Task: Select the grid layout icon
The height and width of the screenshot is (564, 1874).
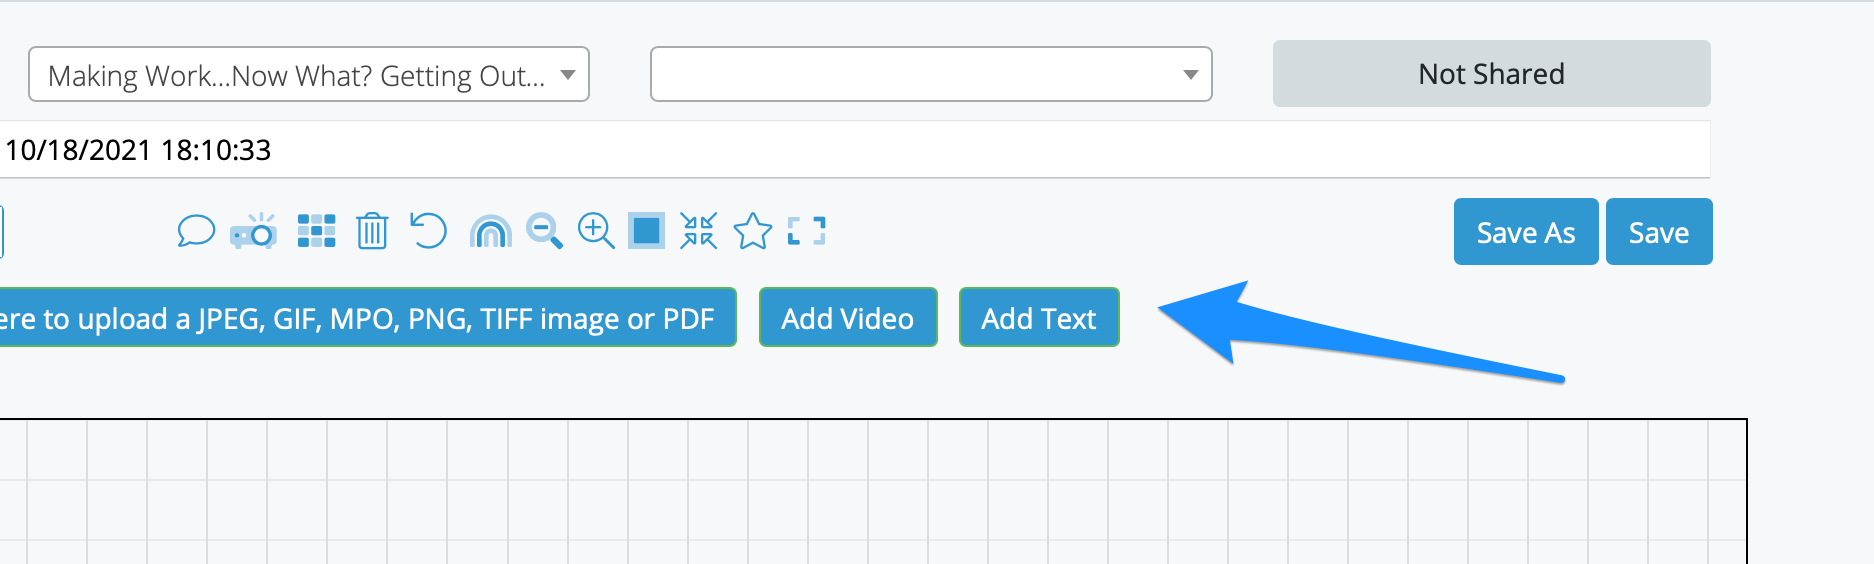Action: [316, 231]
